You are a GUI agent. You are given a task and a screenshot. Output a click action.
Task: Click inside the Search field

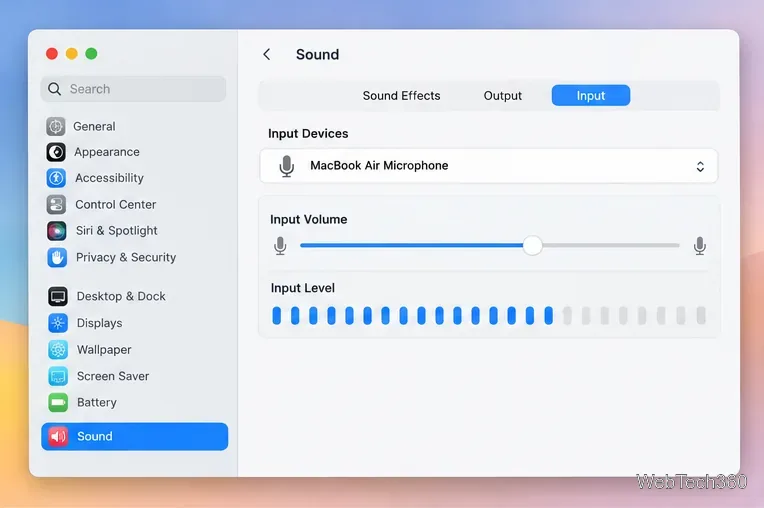click(x=133, y=89)
